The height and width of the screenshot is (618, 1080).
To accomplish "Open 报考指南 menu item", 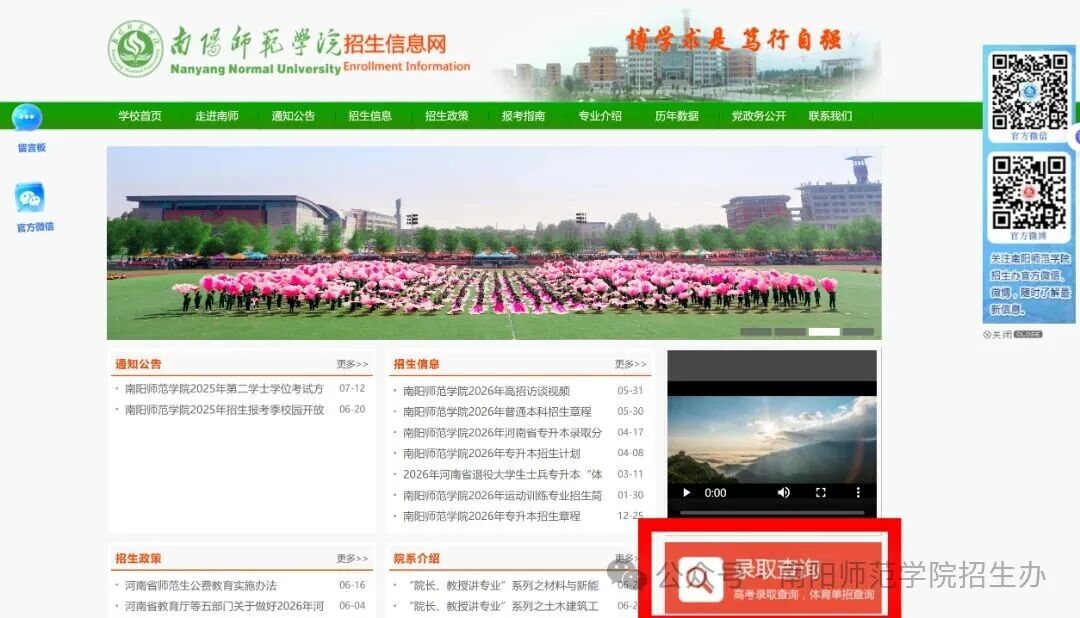I will (x=523, y=116).
